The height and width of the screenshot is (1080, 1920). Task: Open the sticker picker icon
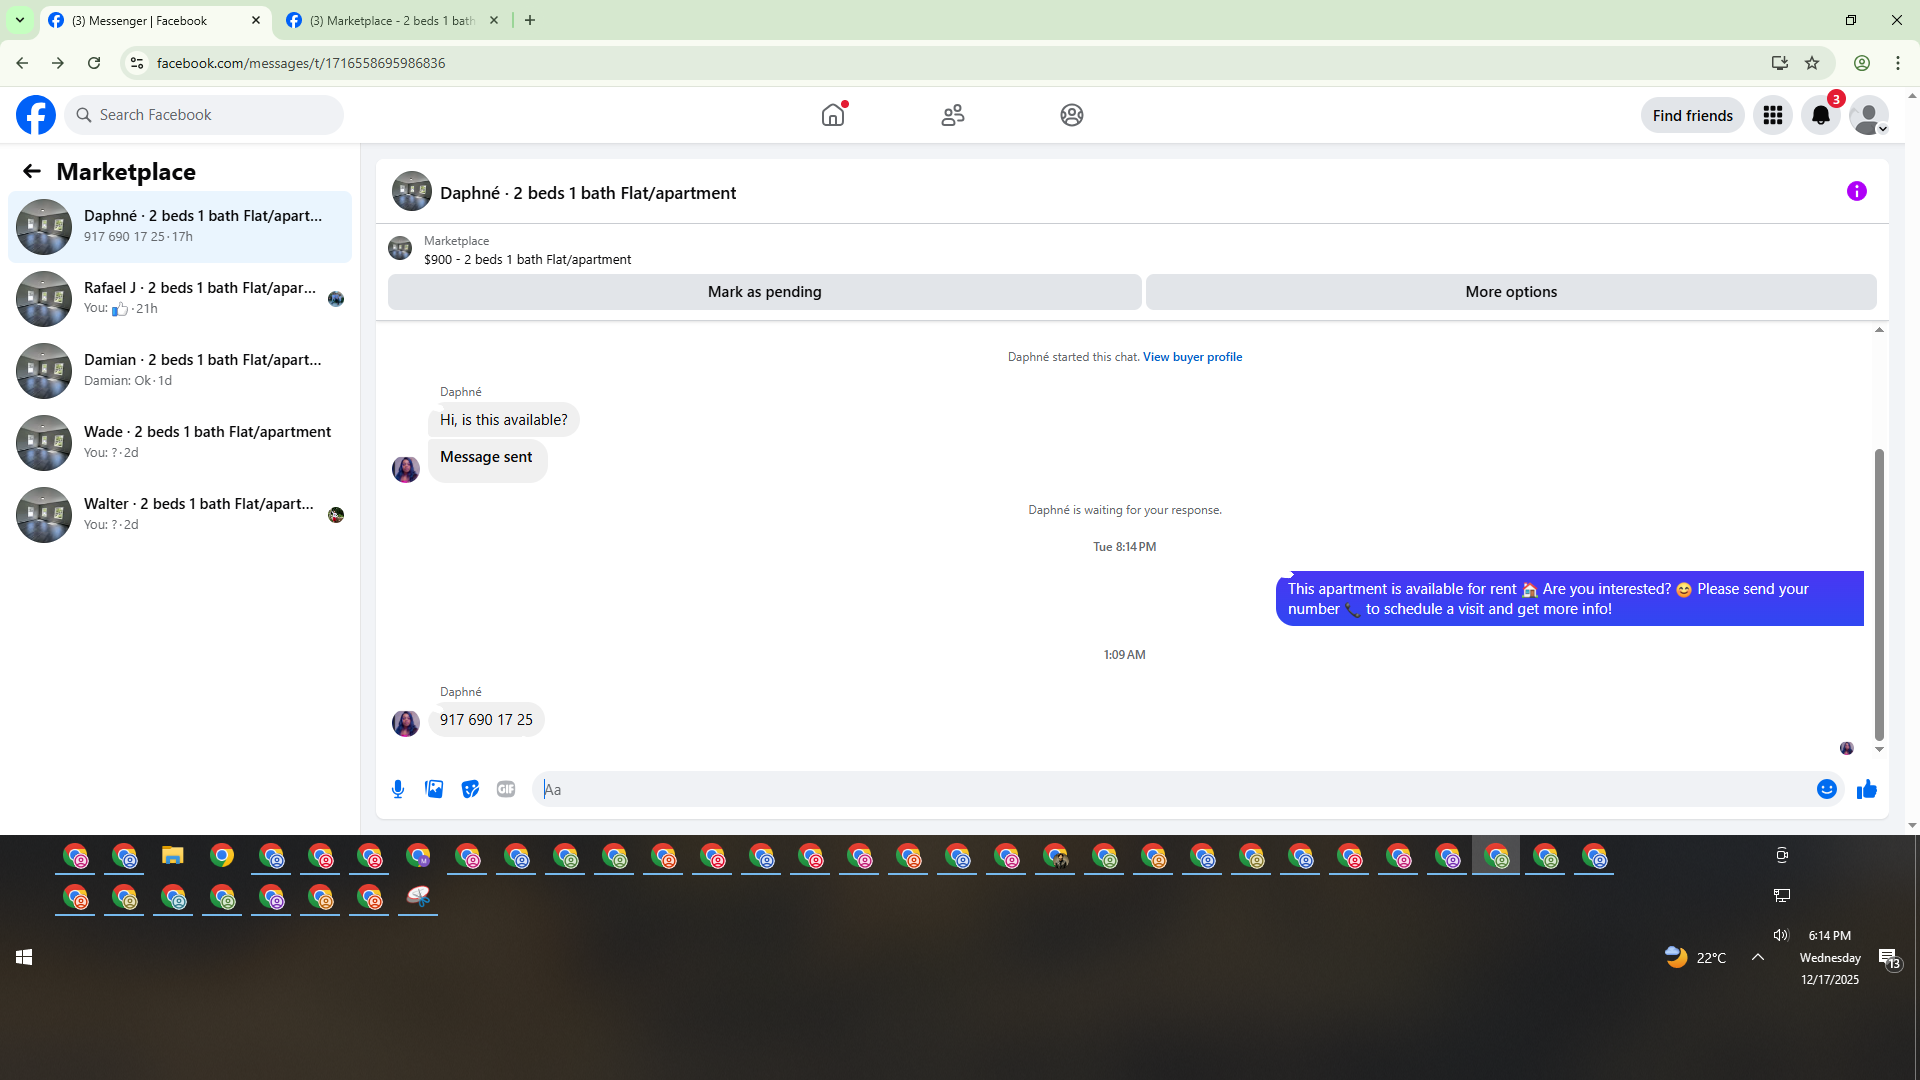click(470, 789)
